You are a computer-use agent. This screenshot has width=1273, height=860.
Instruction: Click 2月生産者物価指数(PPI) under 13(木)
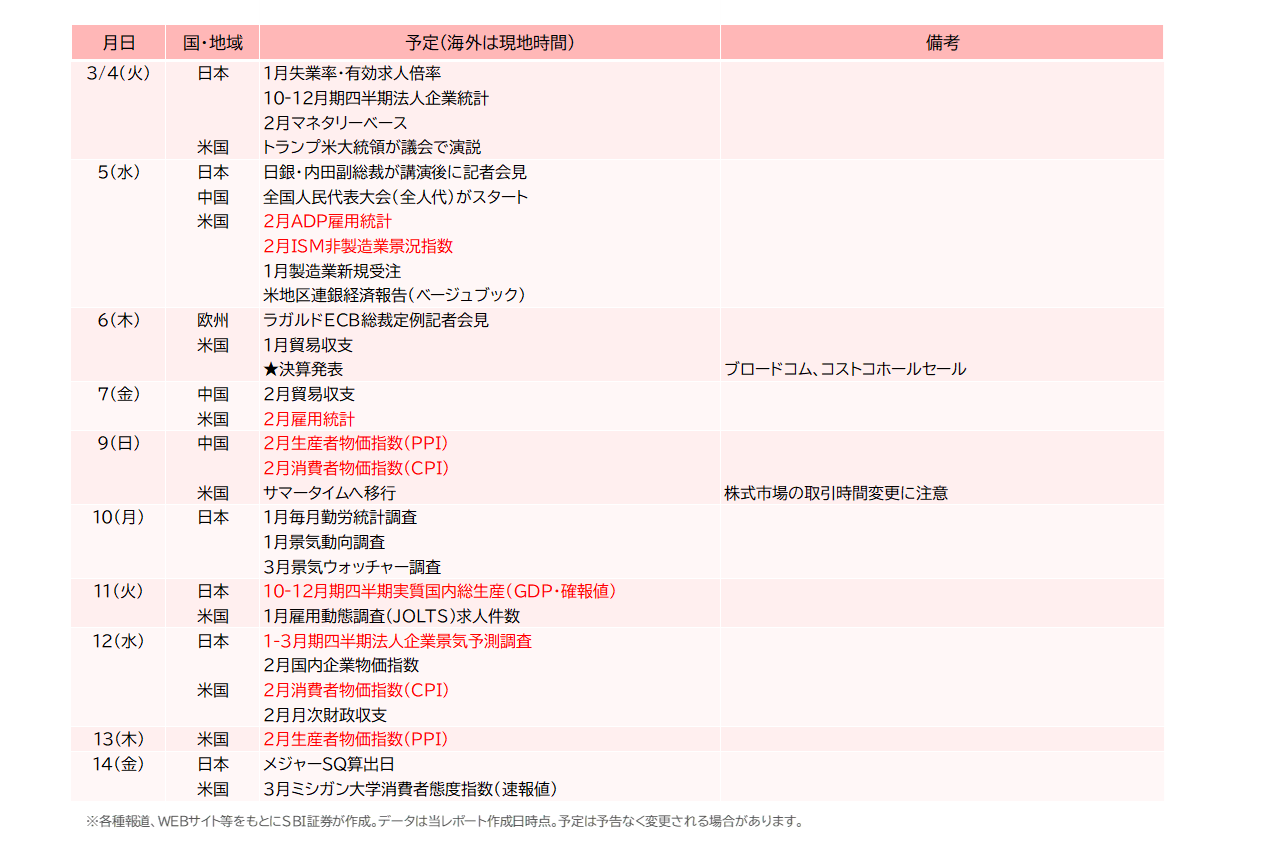click(355, 739)
